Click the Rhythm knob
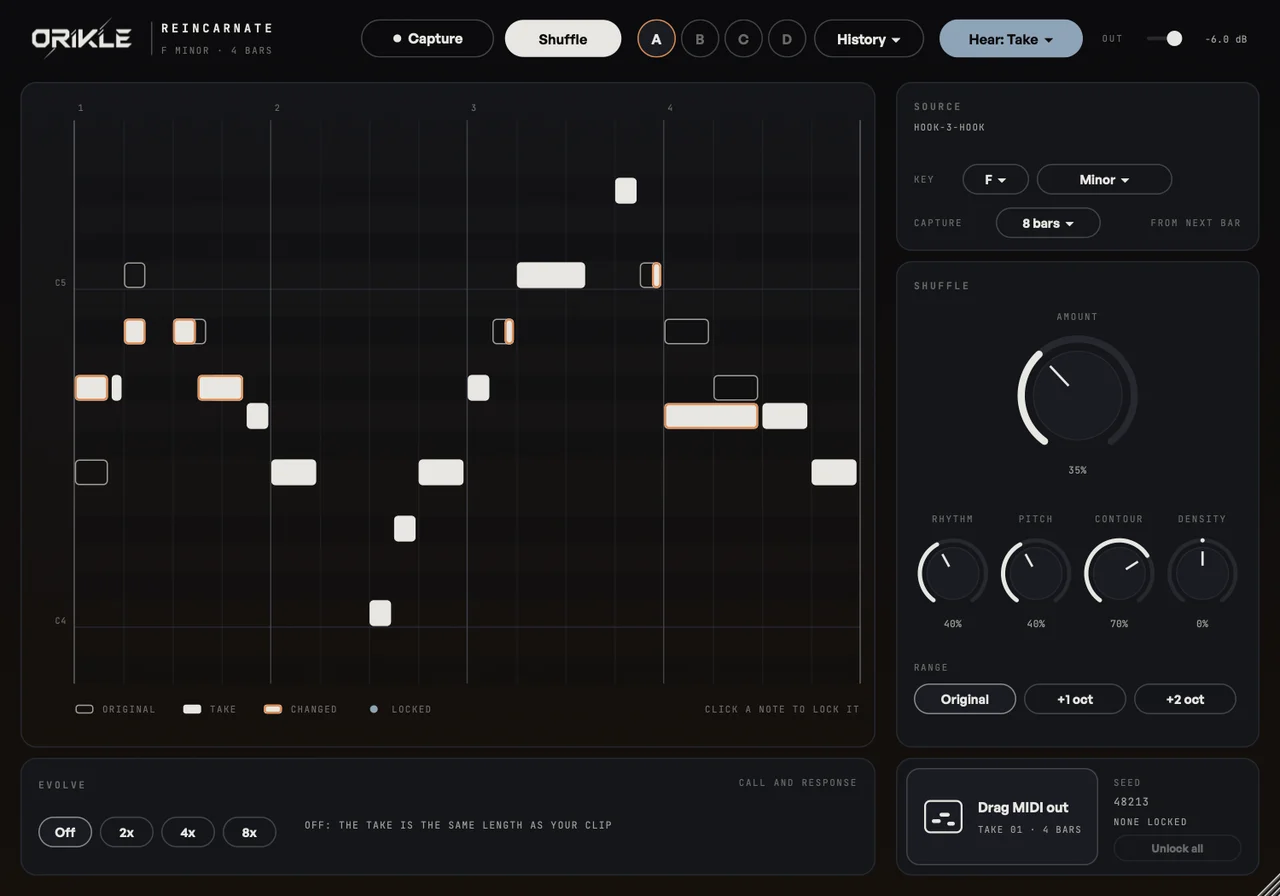This screenshot has height=896, width=1280. (x=953, y=573)
